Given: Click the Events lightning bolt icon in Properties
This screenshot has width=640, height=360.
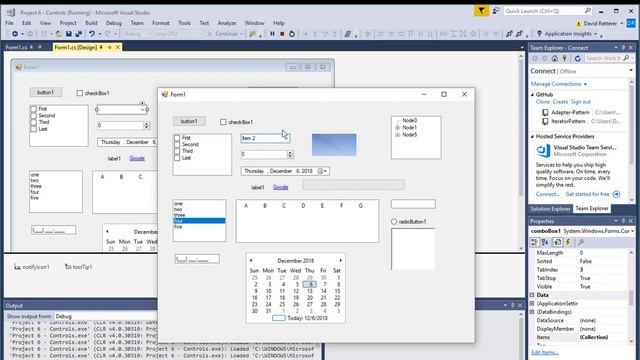Looking at the screenshot, I should [x=568, y=242].
